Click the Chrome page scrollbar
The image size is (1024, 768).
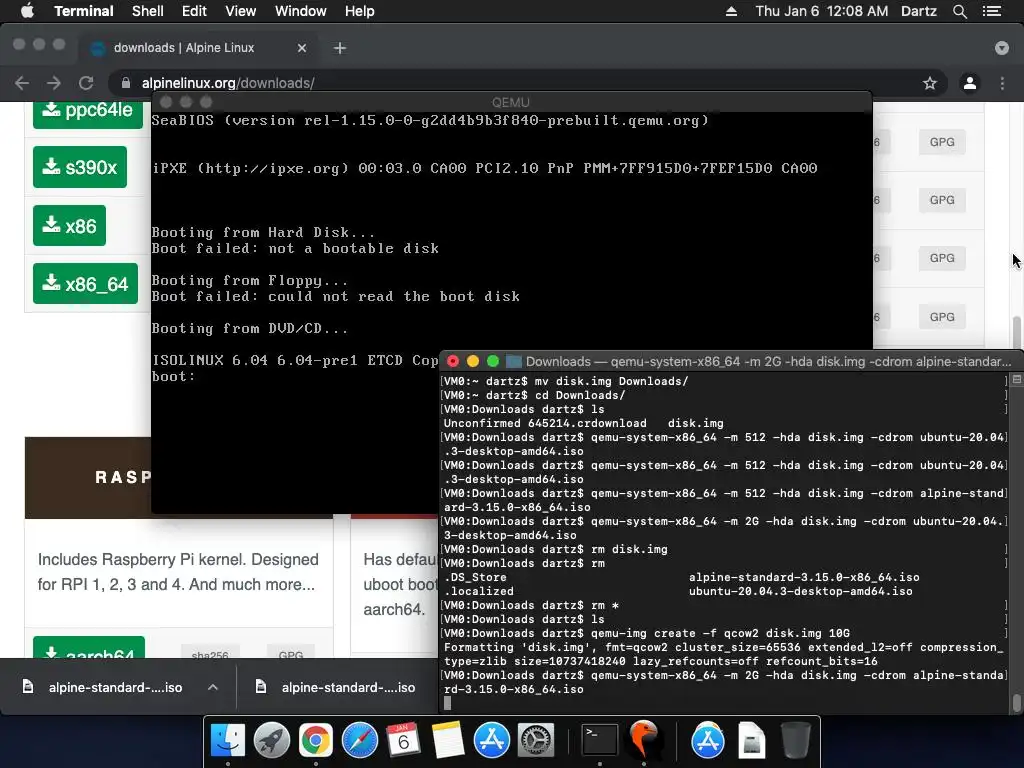click(x=1017, y=333)
